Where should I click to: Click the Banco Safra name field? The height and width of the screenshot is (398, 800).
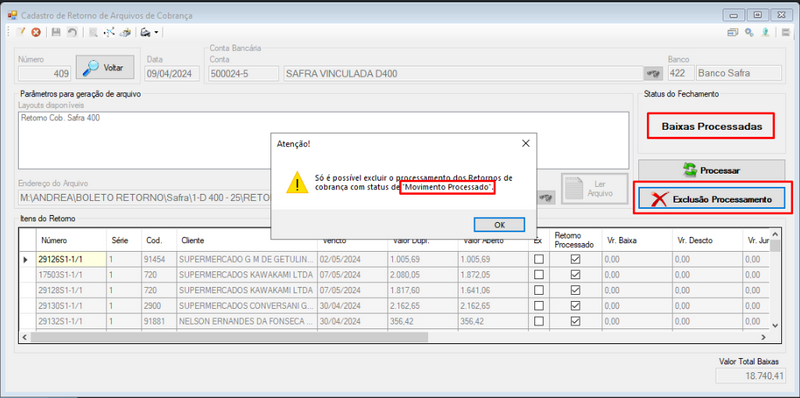(739, 73)
